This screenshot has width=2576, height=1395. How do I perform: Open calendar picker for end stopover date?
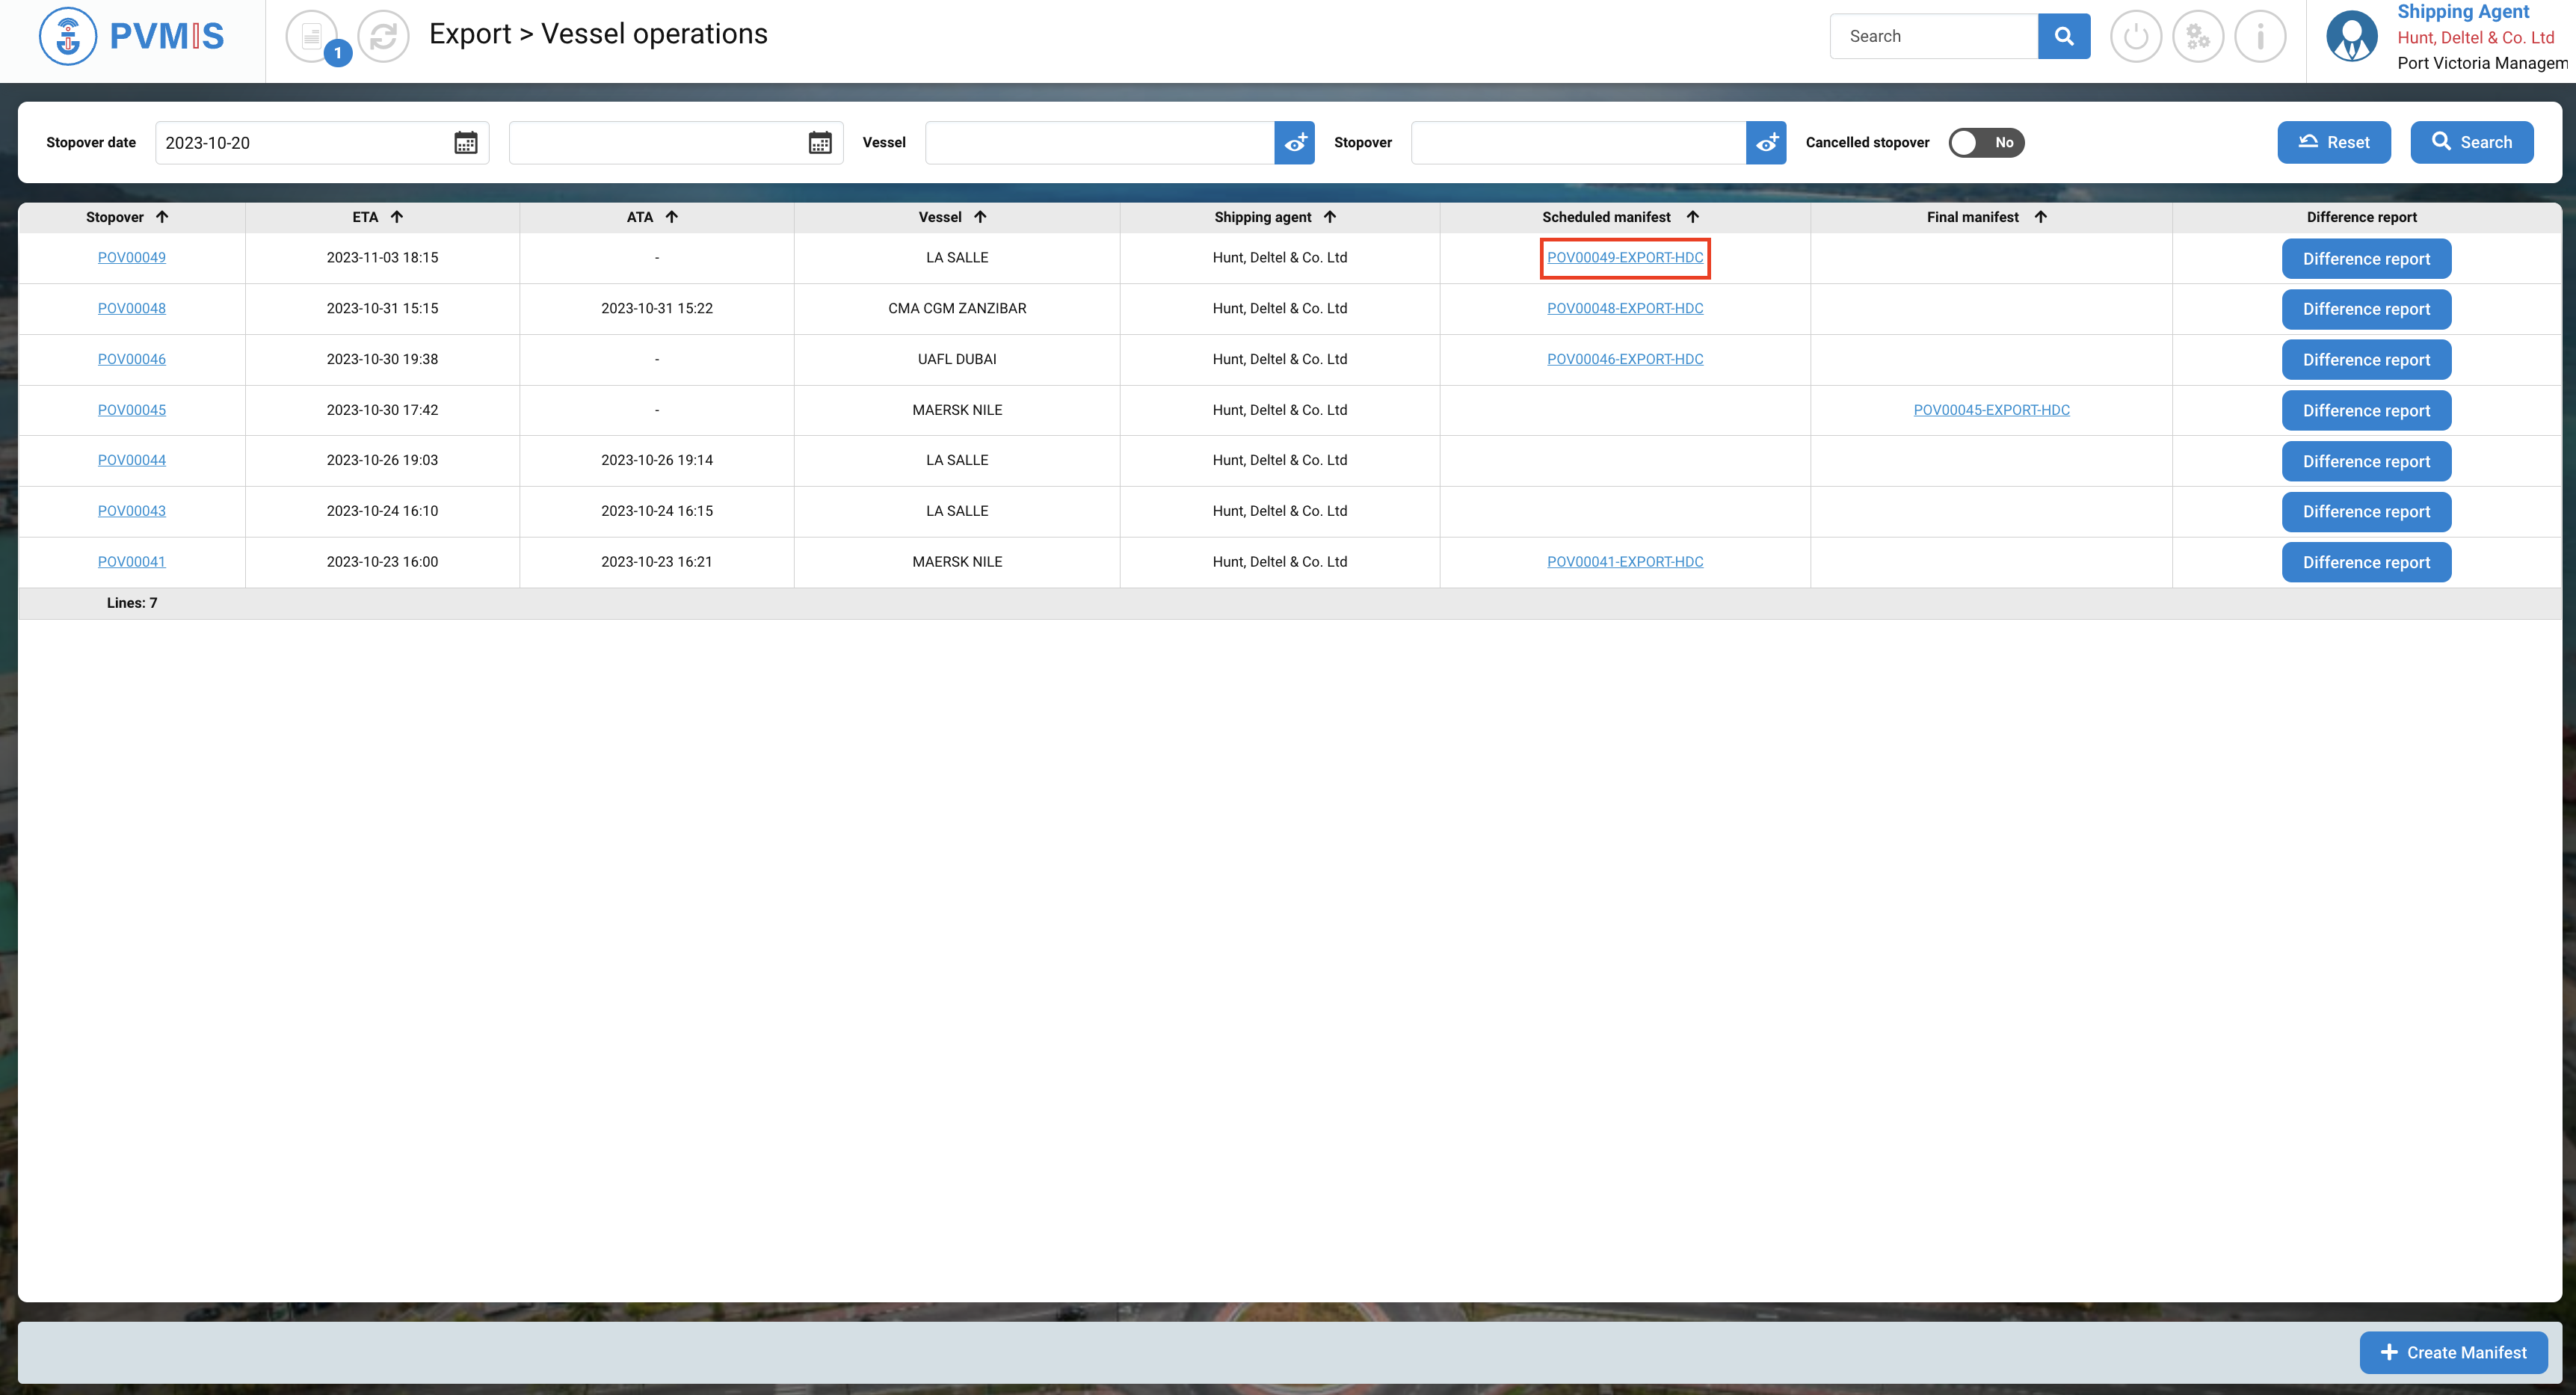[x=820, y=143]
